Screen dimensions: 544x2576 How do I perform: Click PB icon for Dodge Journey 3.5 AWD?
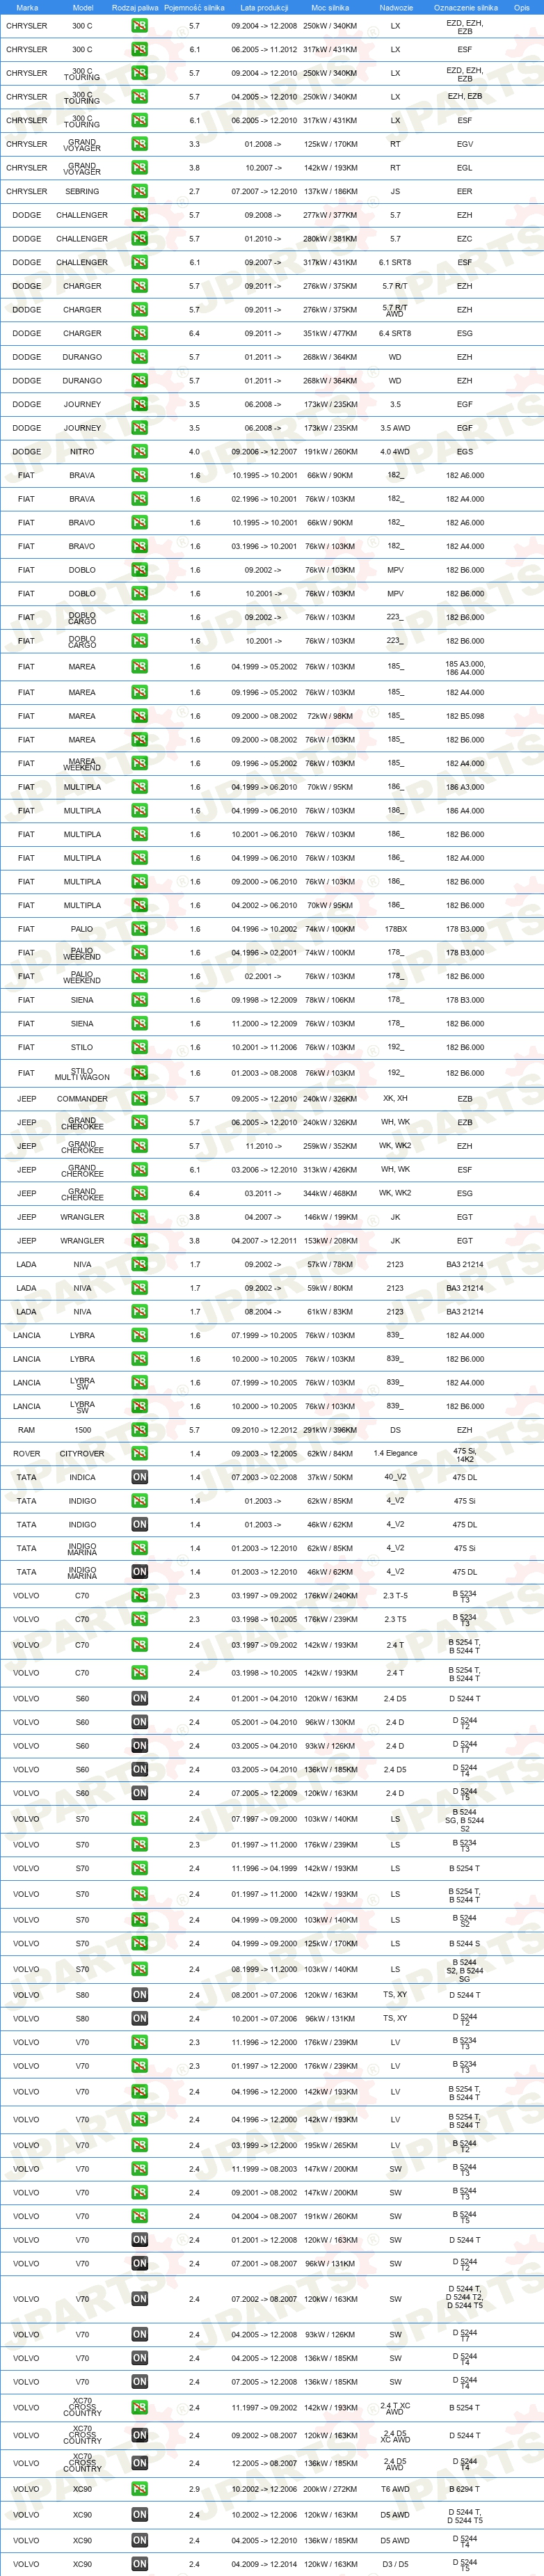click(x=139, y=428)
